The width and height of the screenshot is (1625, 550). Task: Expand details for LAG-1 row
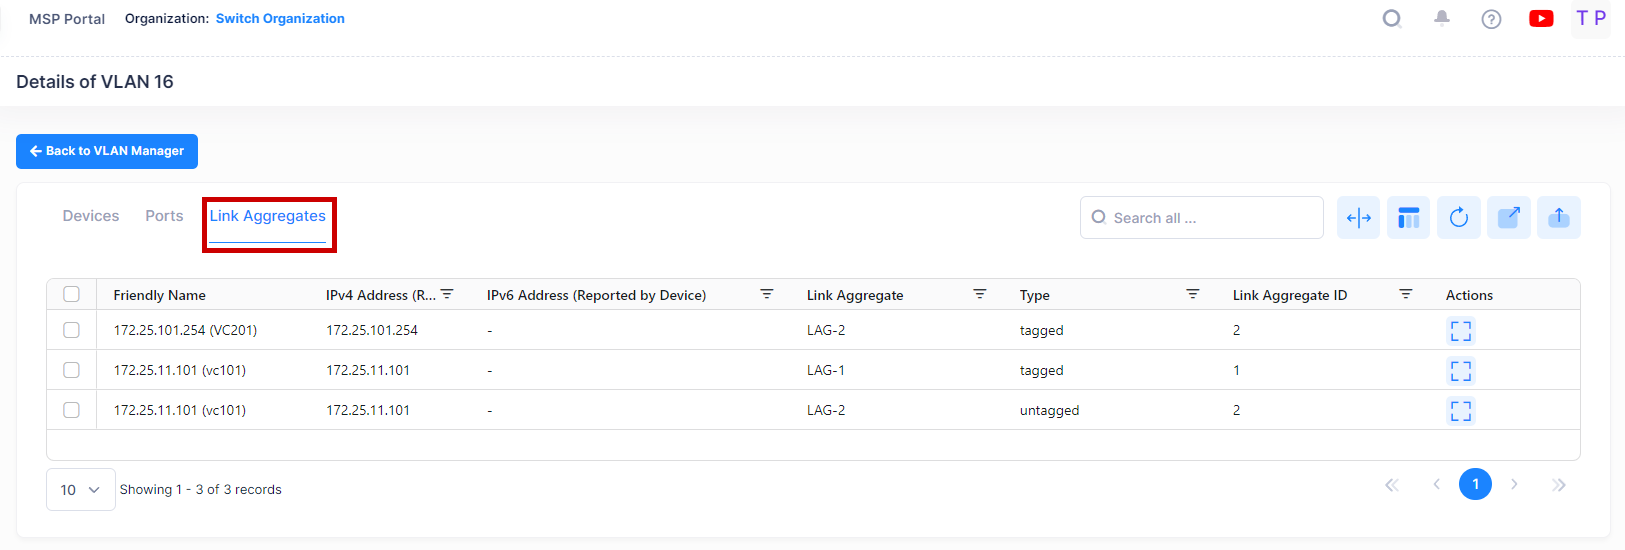[x=1460, y=371]
